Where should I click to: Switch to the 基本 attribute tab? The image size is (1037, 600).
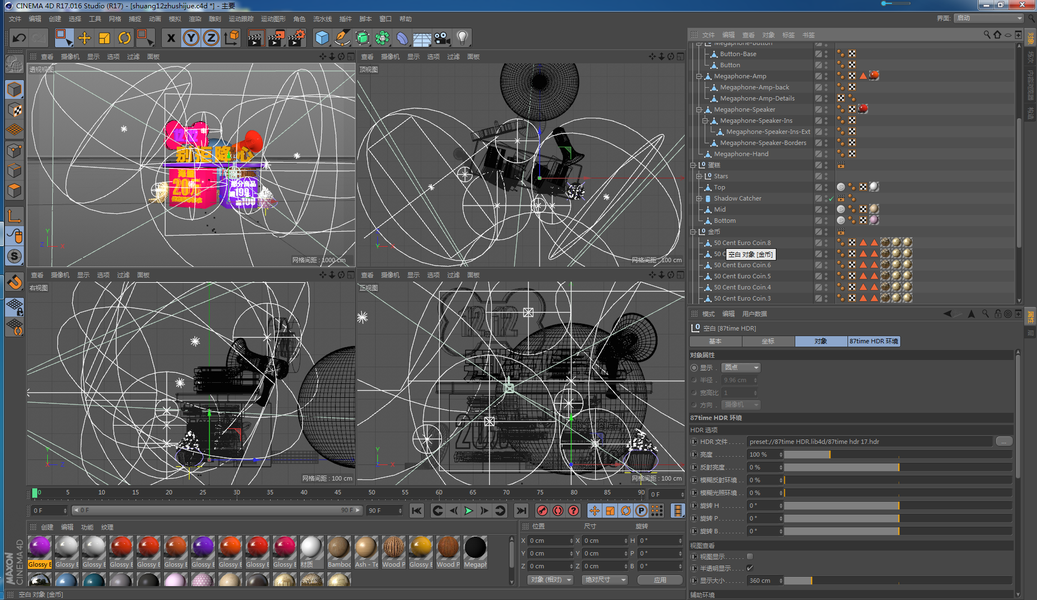[x=715, y=341]
